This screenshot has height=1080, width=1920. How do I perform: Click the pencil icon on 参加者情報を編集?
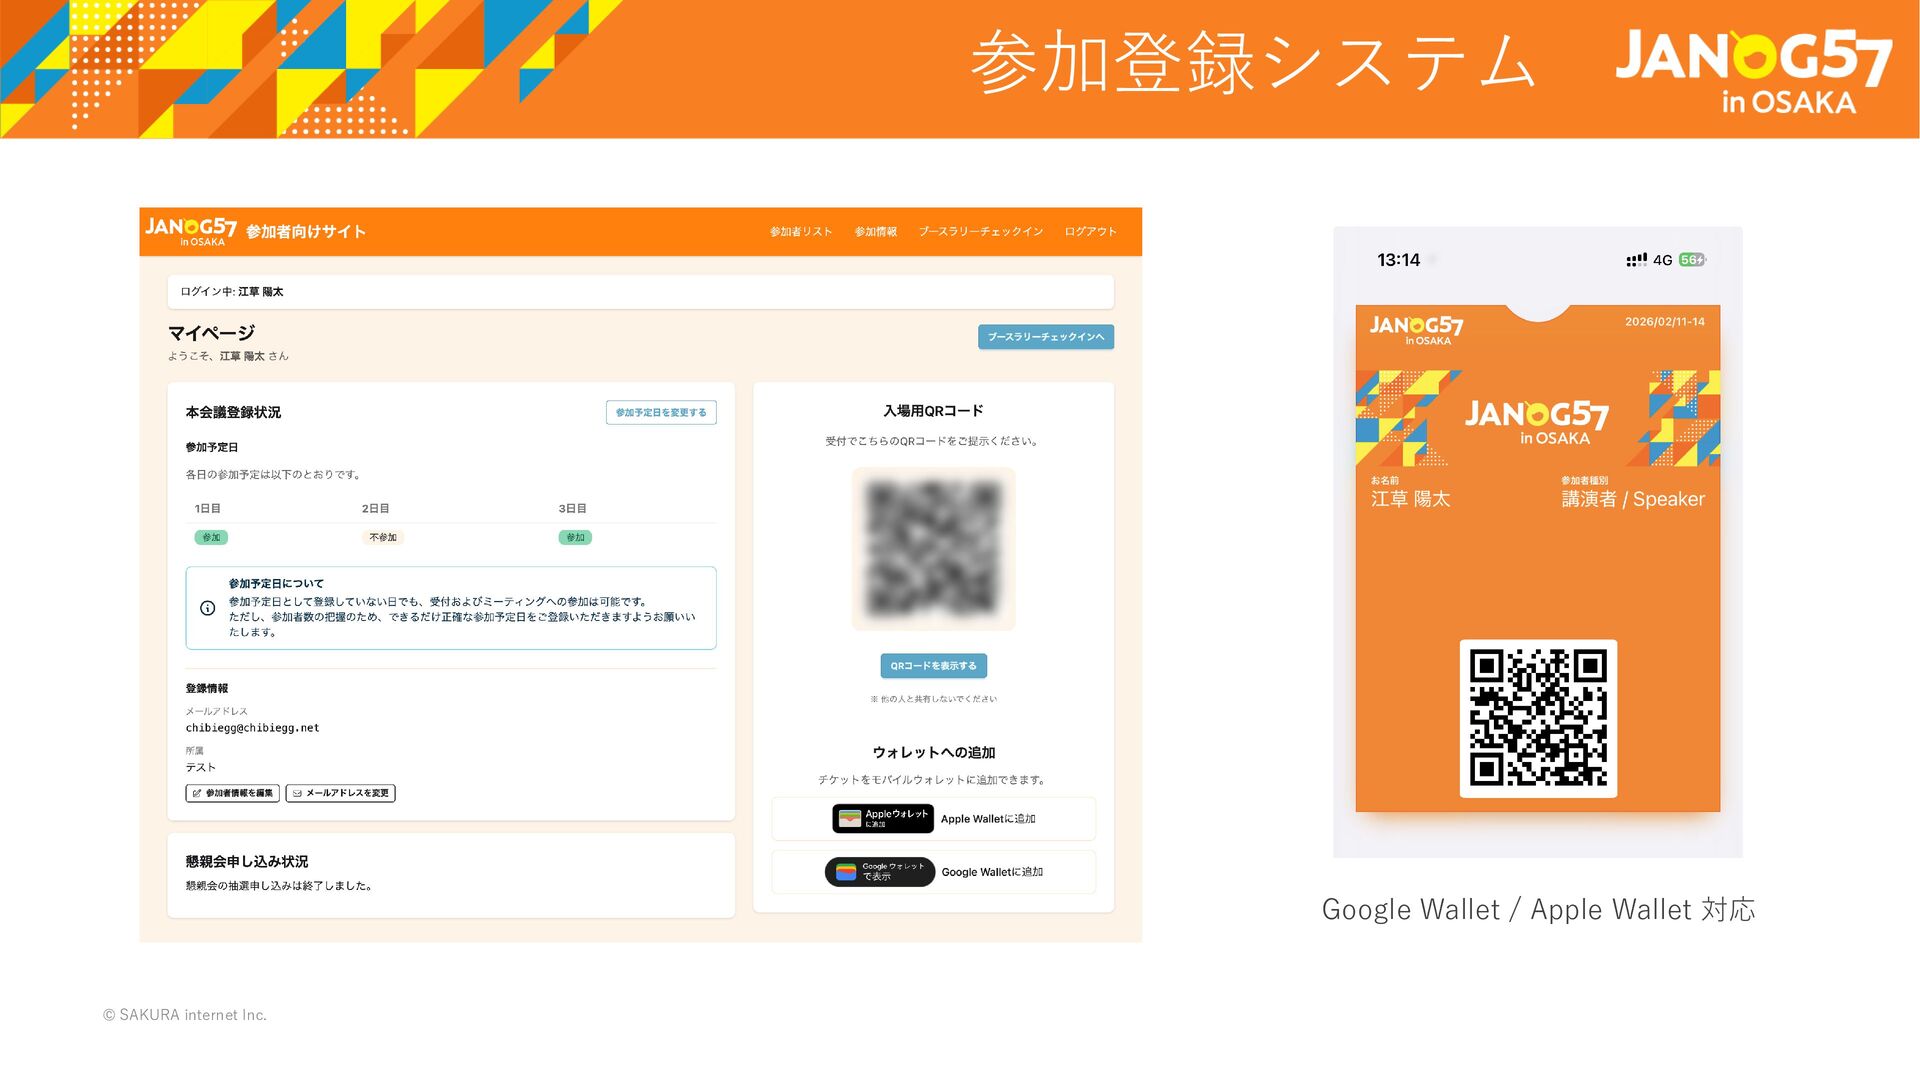click(x=197, y=793)
